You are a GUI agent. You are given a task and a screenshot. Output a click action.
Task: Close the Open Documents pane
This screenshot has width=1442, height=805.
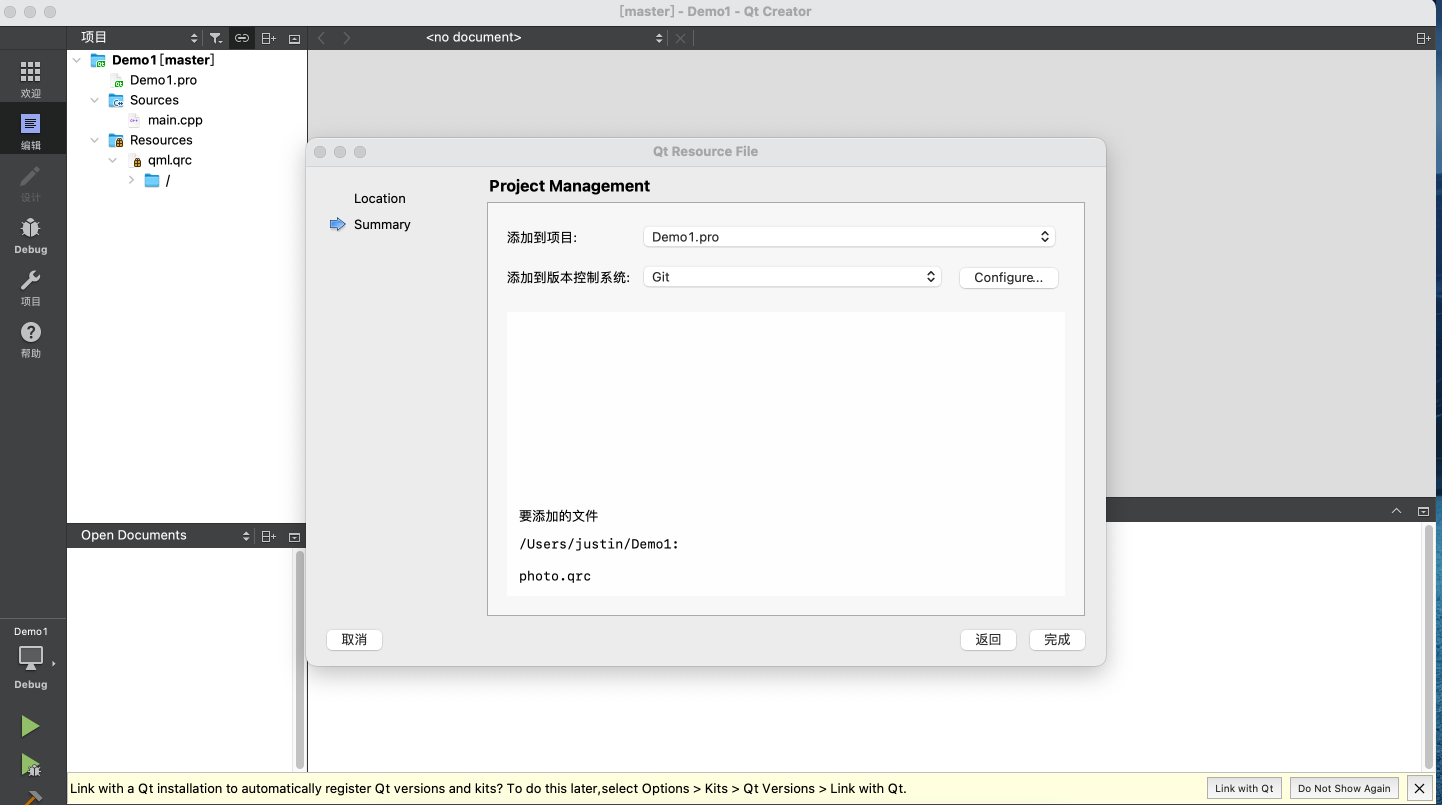click(x=294, y=536)
